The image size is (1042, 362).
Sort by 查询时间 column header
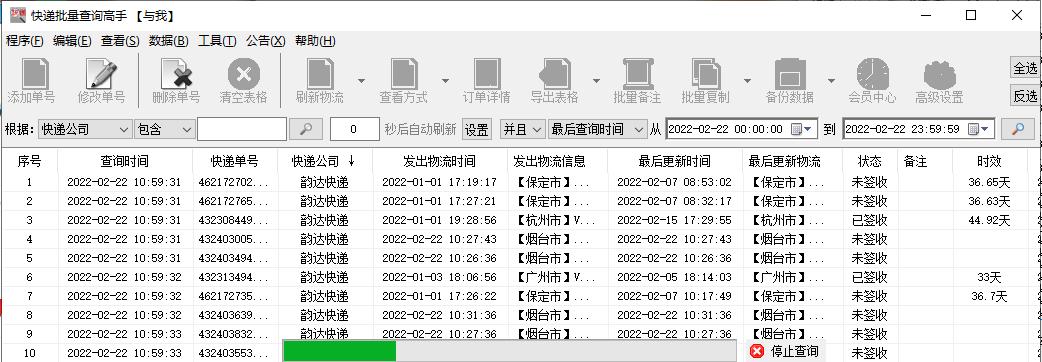pyautogui.click(x=125, y=161)
